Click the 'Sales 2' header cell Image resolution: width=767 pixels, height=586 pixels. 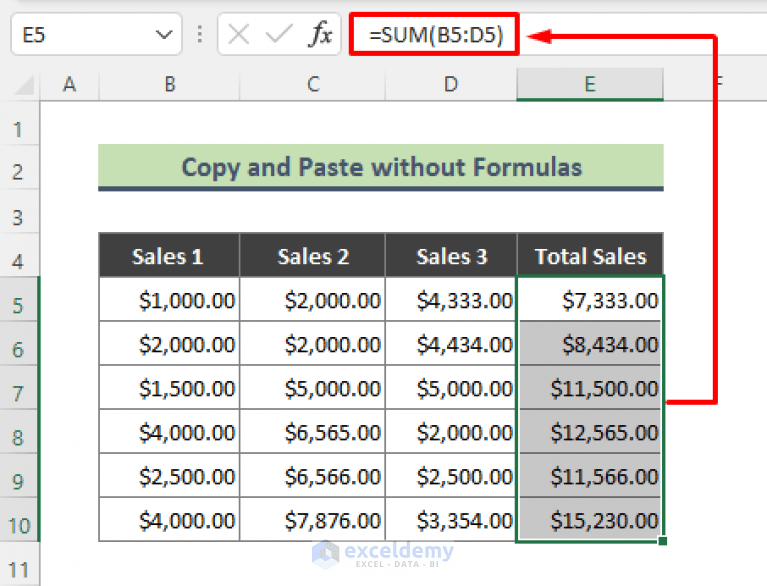[x=313, y=256]
